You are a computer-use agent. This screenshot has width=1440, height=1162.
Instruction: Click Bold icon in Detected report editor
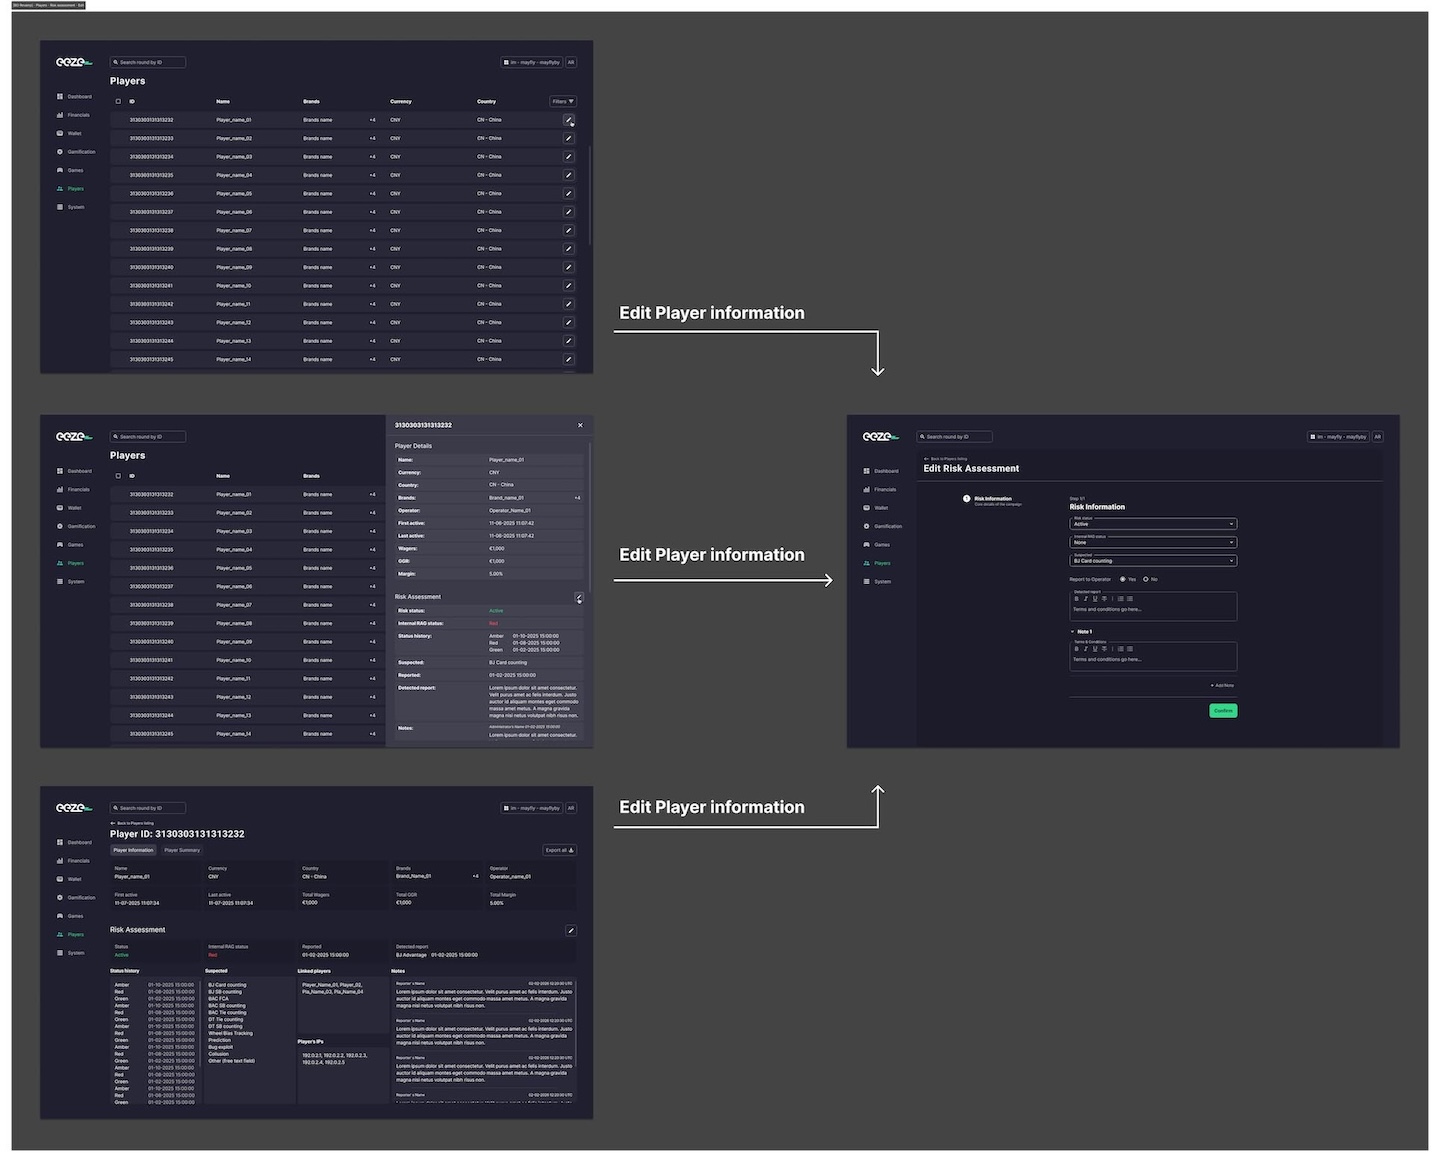coord(1076,599)
